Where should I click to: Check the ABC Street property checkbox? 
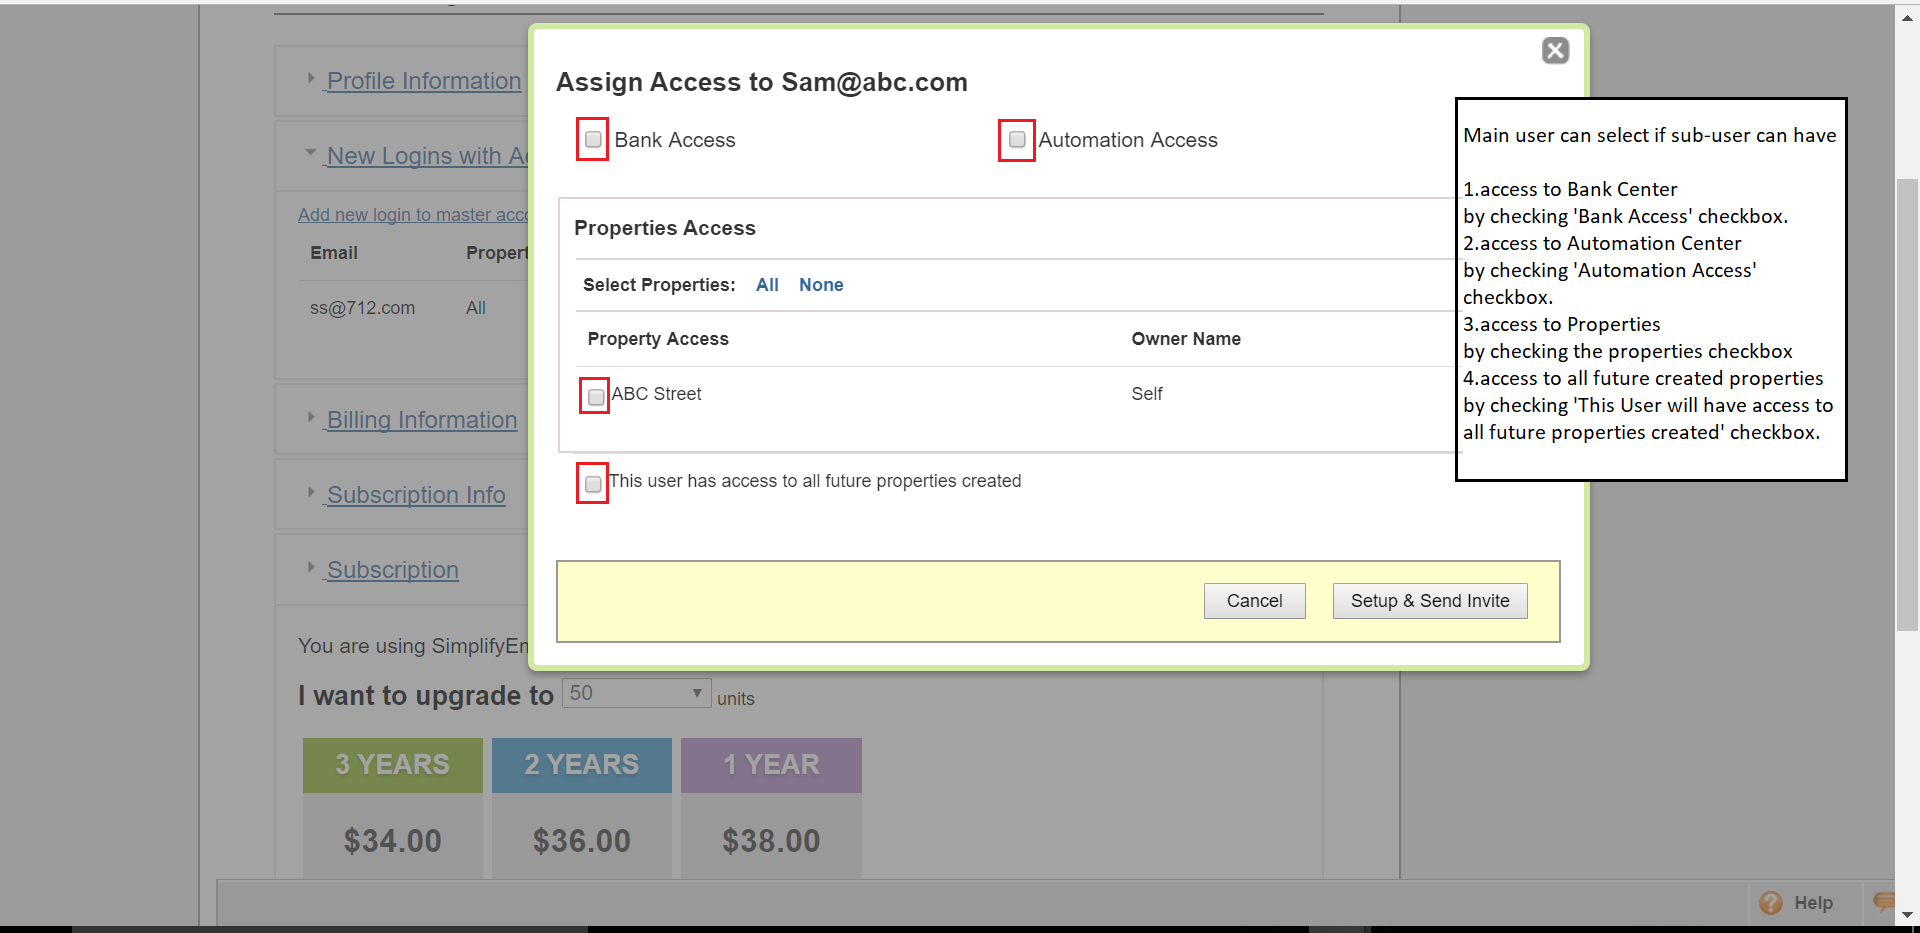click(x=596, y=397)
